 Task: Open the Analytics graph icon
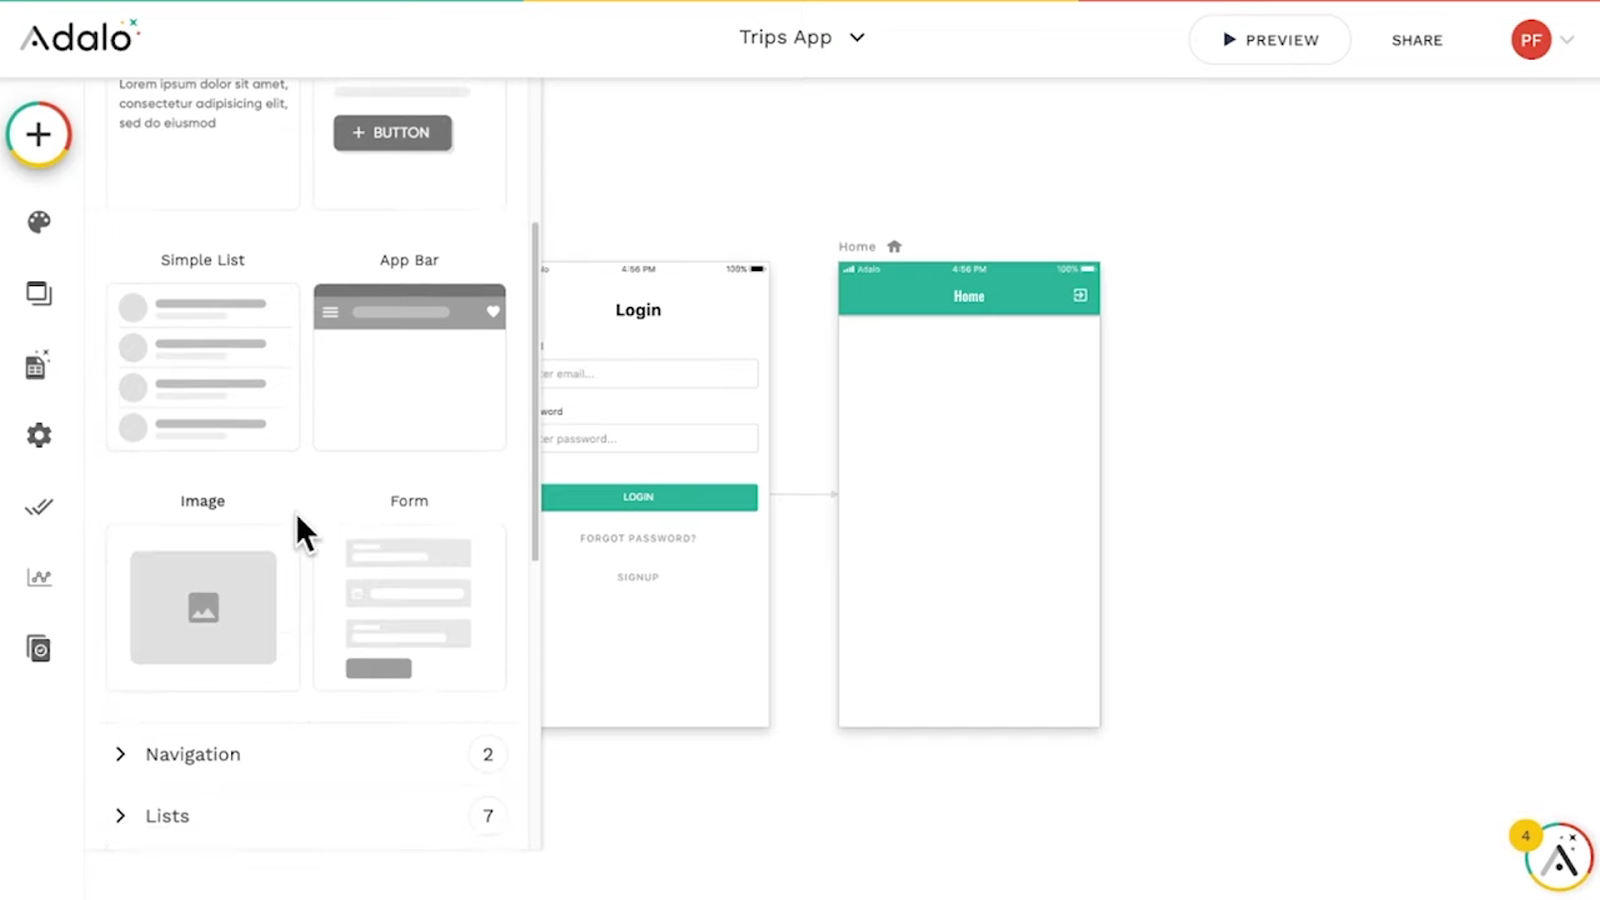(38, 577)
